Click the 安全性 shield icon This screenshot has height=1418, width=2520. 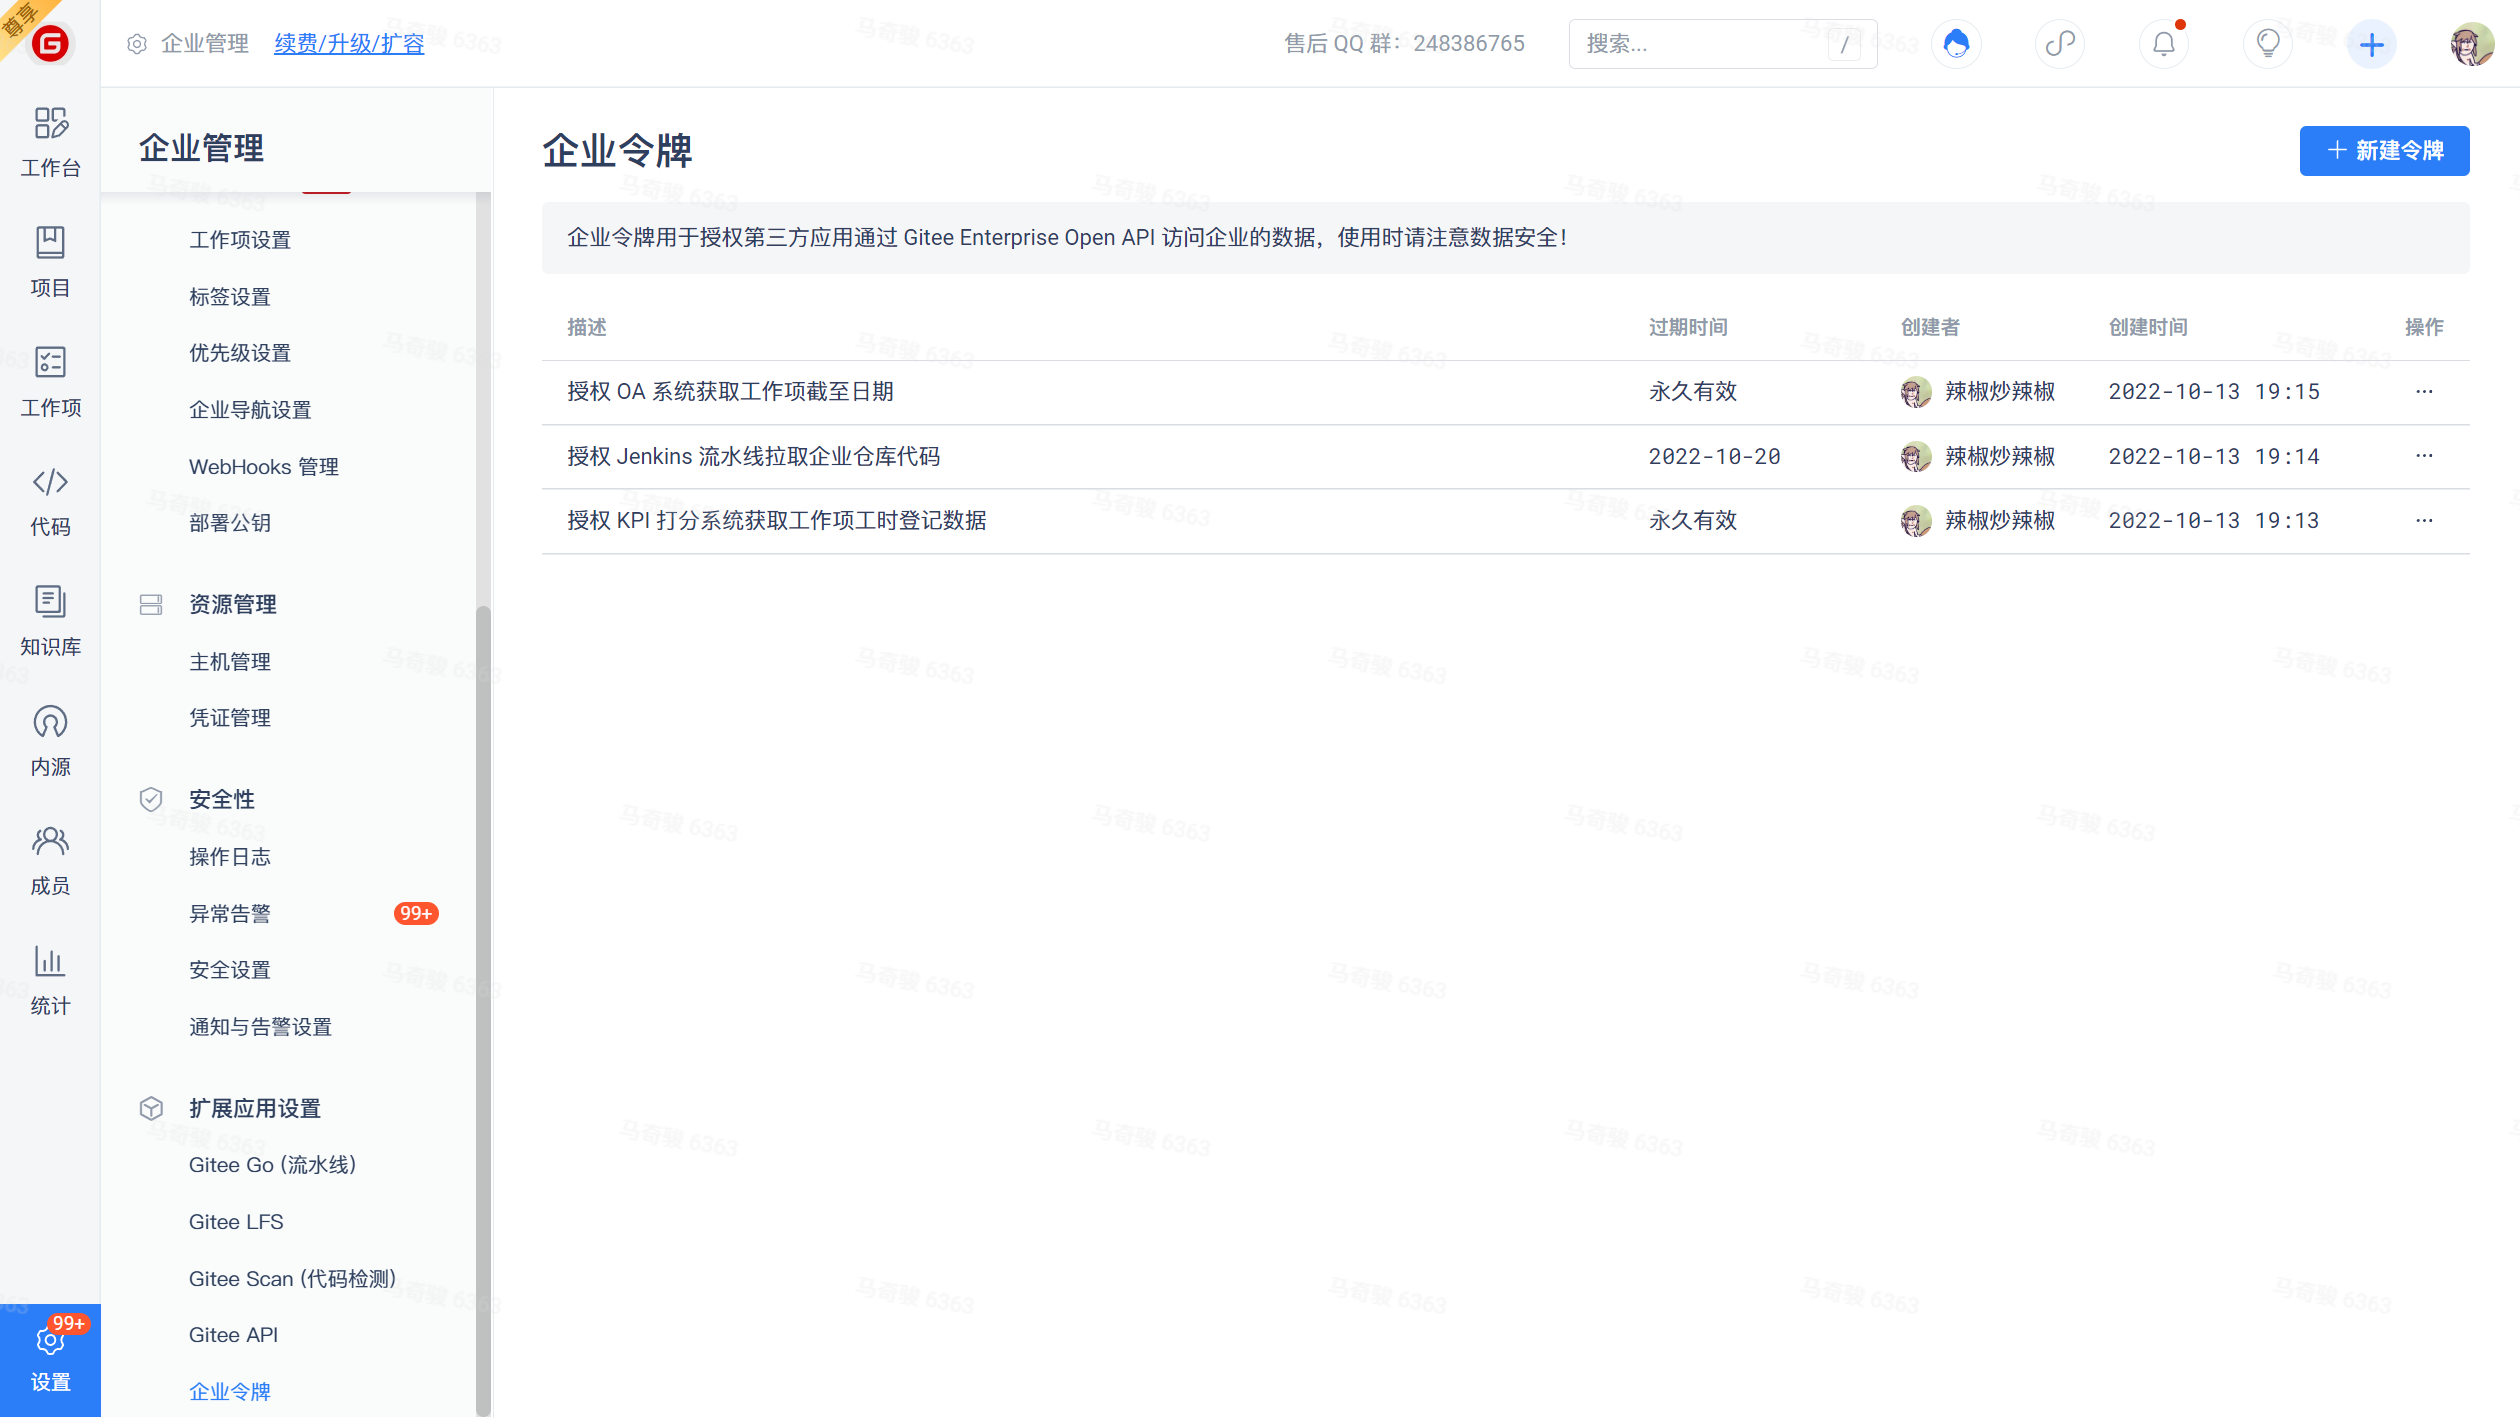point(151,800)
